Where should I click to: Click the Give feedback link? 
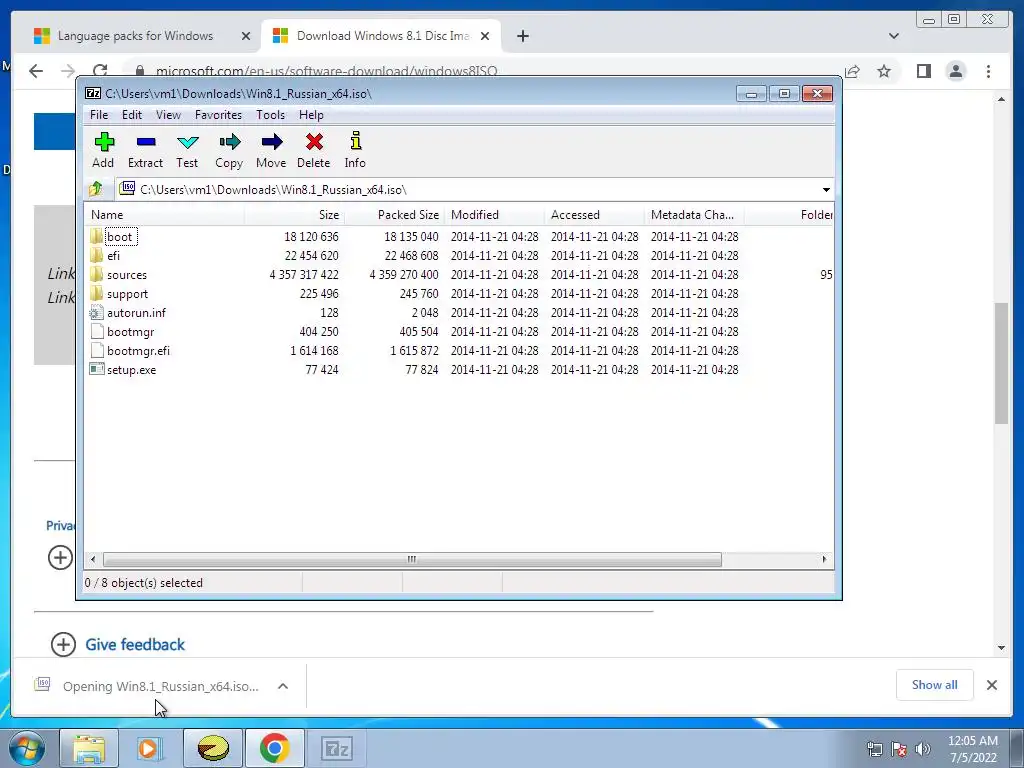135,645
